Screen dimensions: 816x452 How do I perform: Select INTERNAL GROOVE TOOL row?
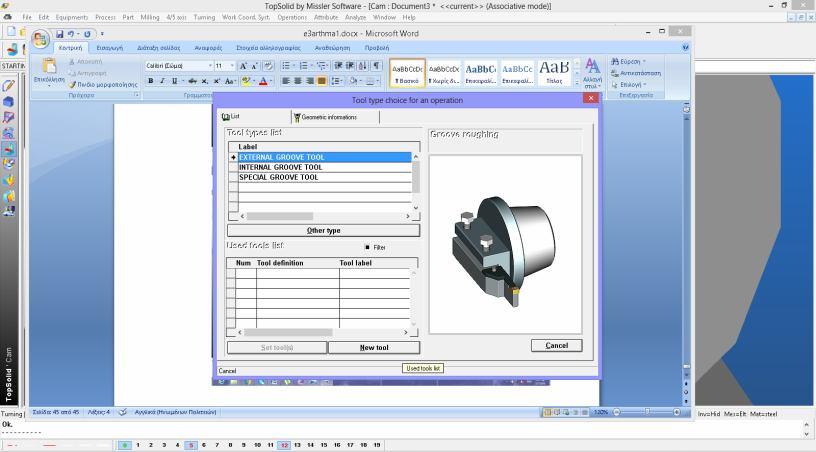click(x=325, y=167)
